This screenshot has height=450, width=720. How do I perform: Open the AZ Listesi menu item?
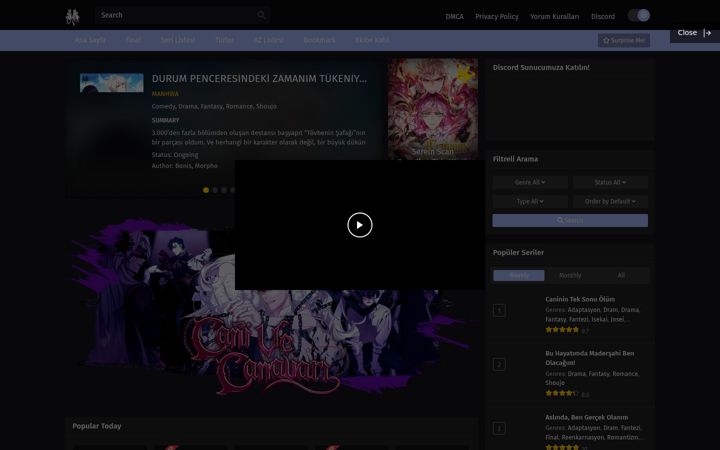coord(268,40)
